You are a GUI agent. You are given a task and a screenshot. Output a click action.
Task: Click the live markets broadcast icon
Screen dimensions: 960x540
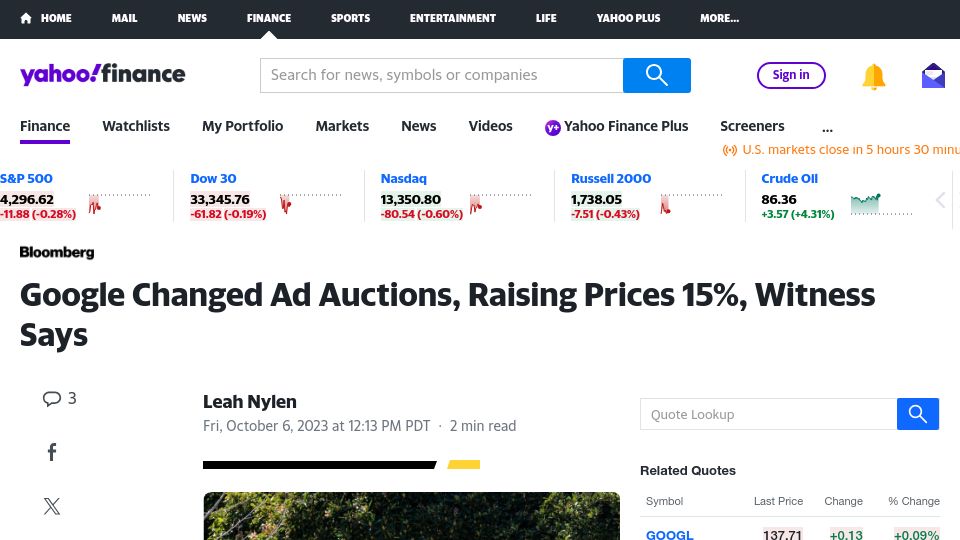coord(730,150)
